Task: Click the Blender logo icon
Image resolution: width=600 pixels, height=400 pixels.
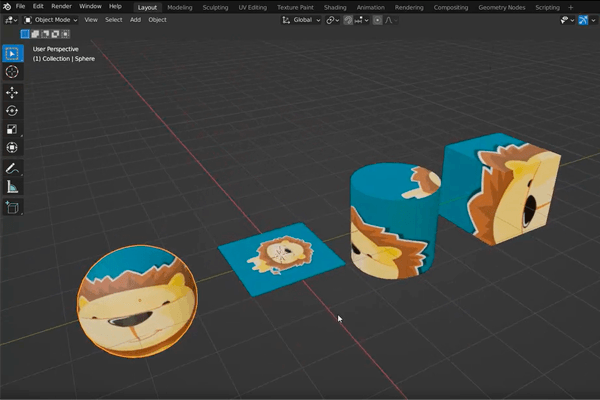Action: [7, 7]
